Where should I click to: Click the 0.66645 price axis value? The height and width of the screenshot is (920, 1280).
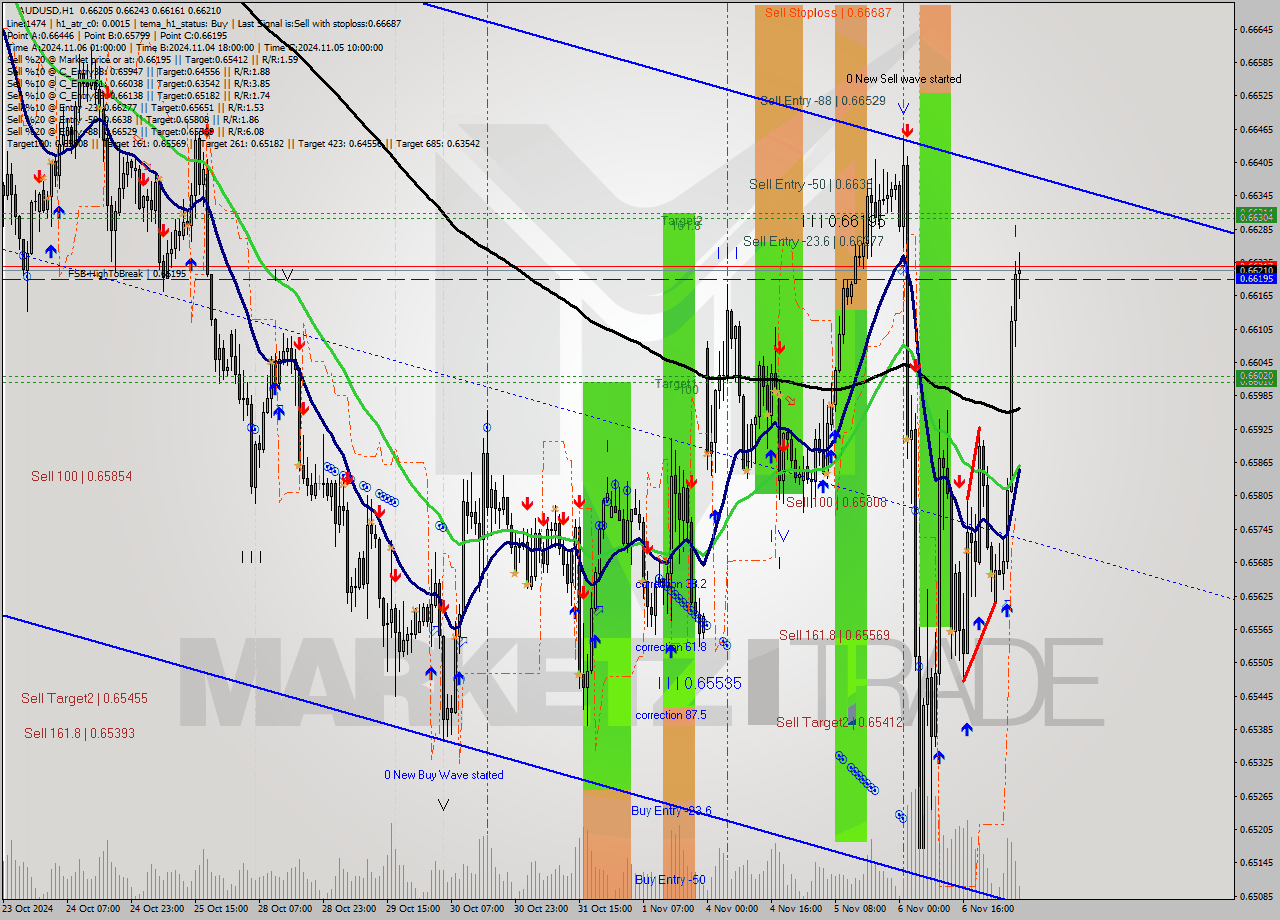pyautogui.click(x=1256, y=29)
